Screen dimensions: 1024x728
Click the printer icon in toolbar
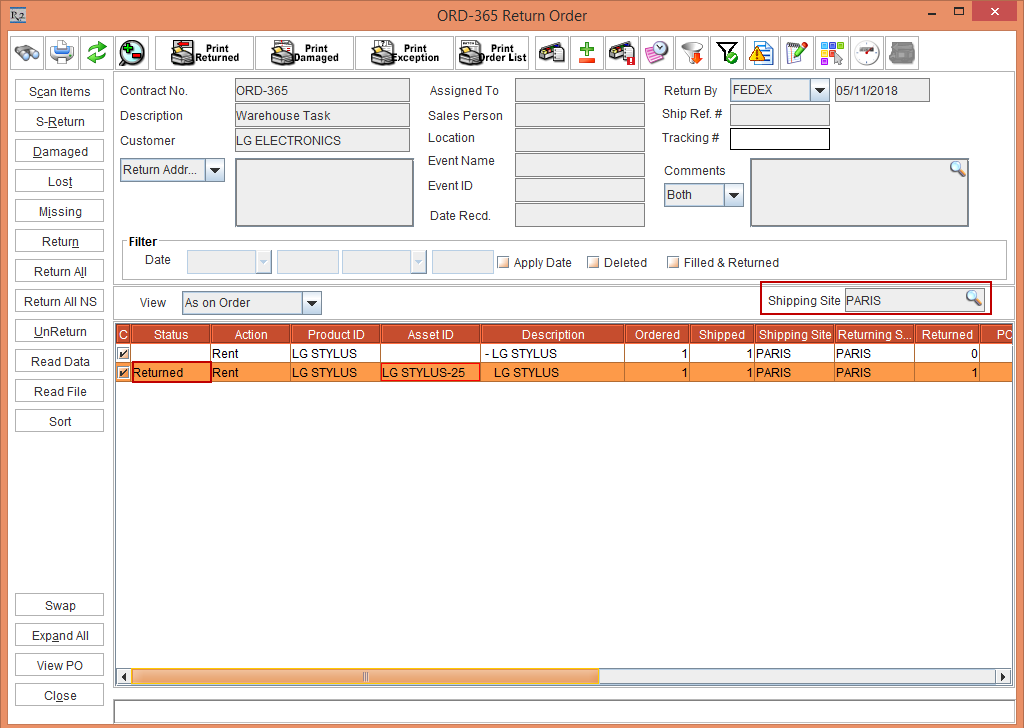click(x=62, y=52)
